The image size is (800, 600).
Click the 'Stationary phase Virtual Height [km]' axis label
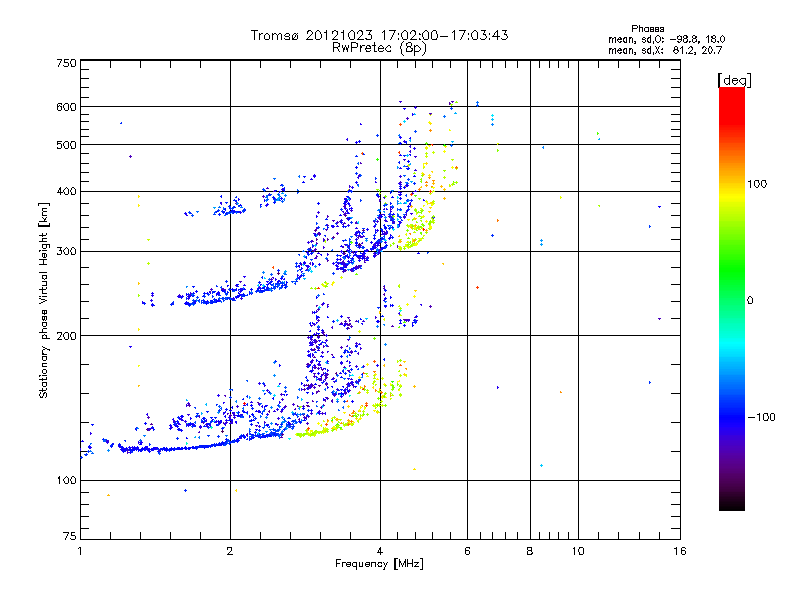tap(44, 301)
